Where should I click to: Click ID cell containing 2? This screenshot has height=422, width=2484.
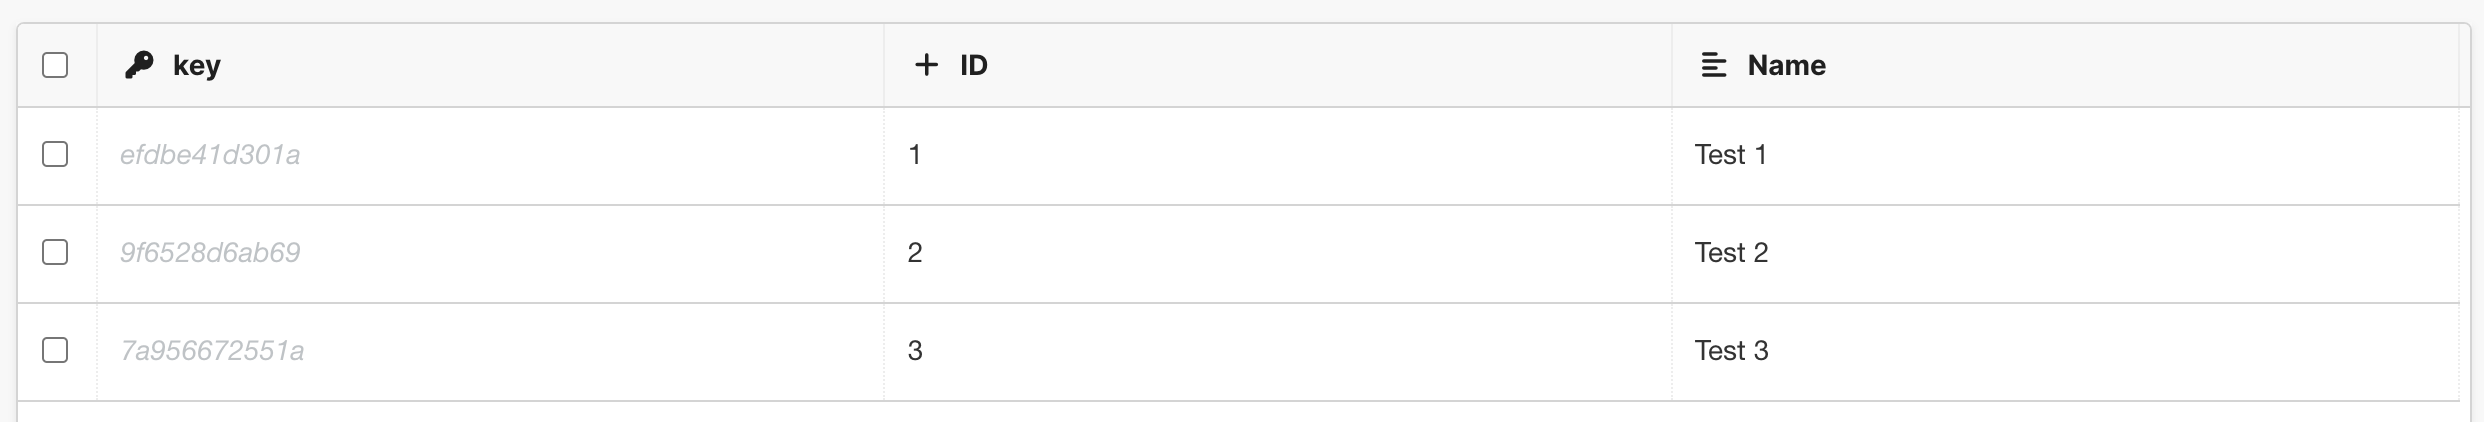[x=914, y=253]
